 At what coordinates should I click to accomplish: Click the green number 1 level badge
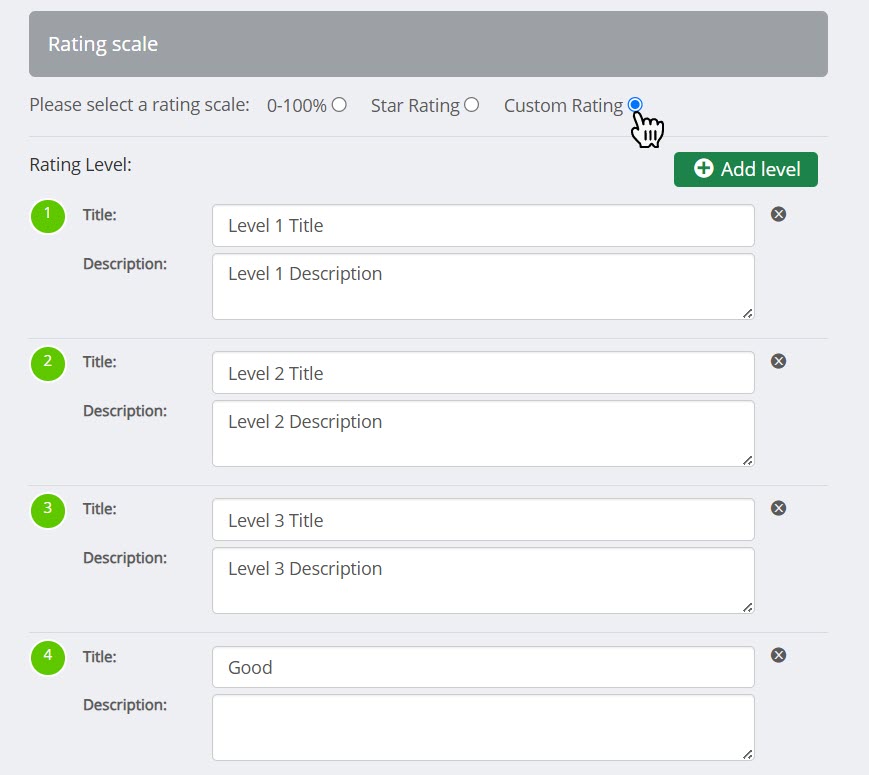point(48,216)
